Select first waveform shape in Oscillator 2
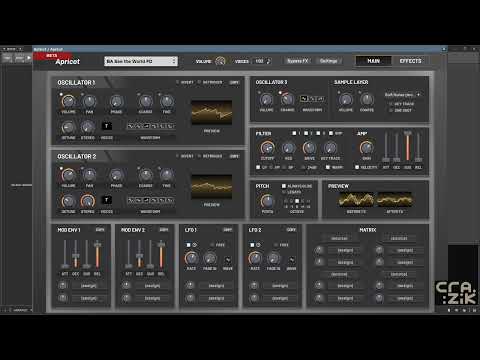The height and width of the screenshot is (360, 480). click(x=131, y=200)
